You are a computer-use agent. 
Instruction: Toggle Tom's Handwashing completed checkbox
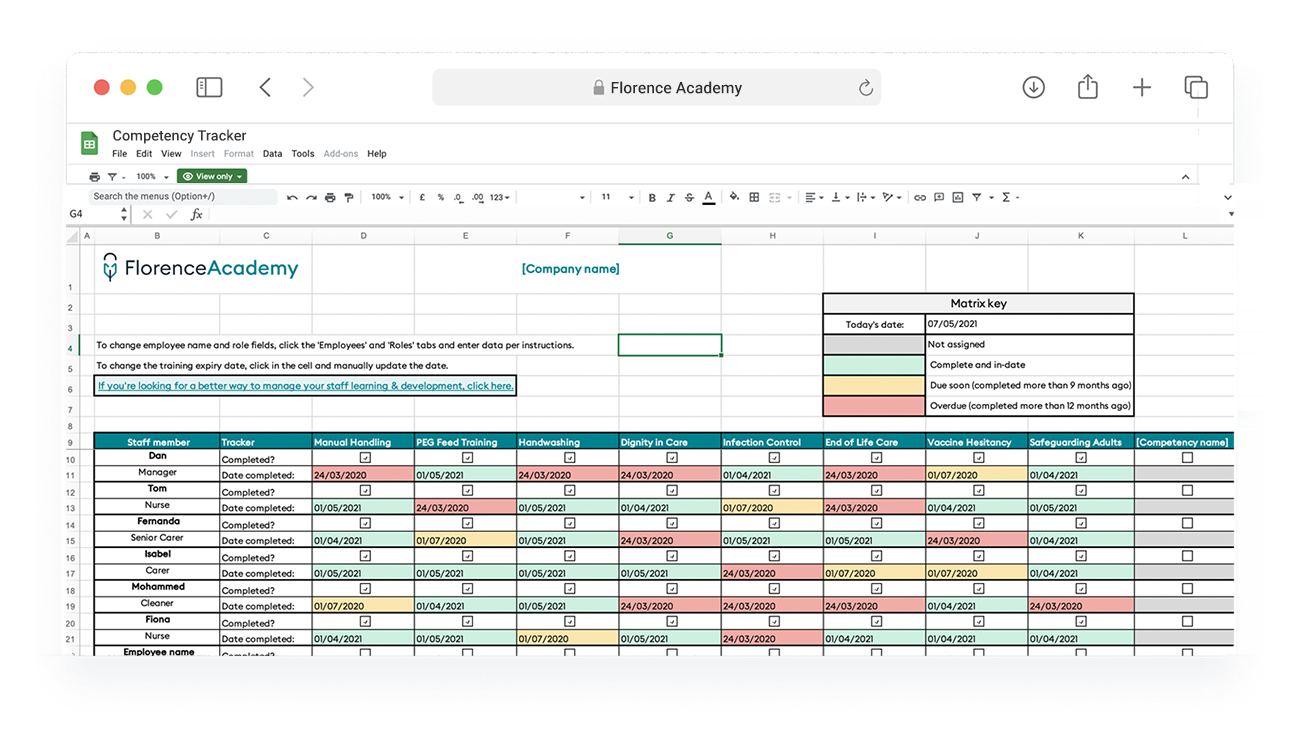(567, 490)
